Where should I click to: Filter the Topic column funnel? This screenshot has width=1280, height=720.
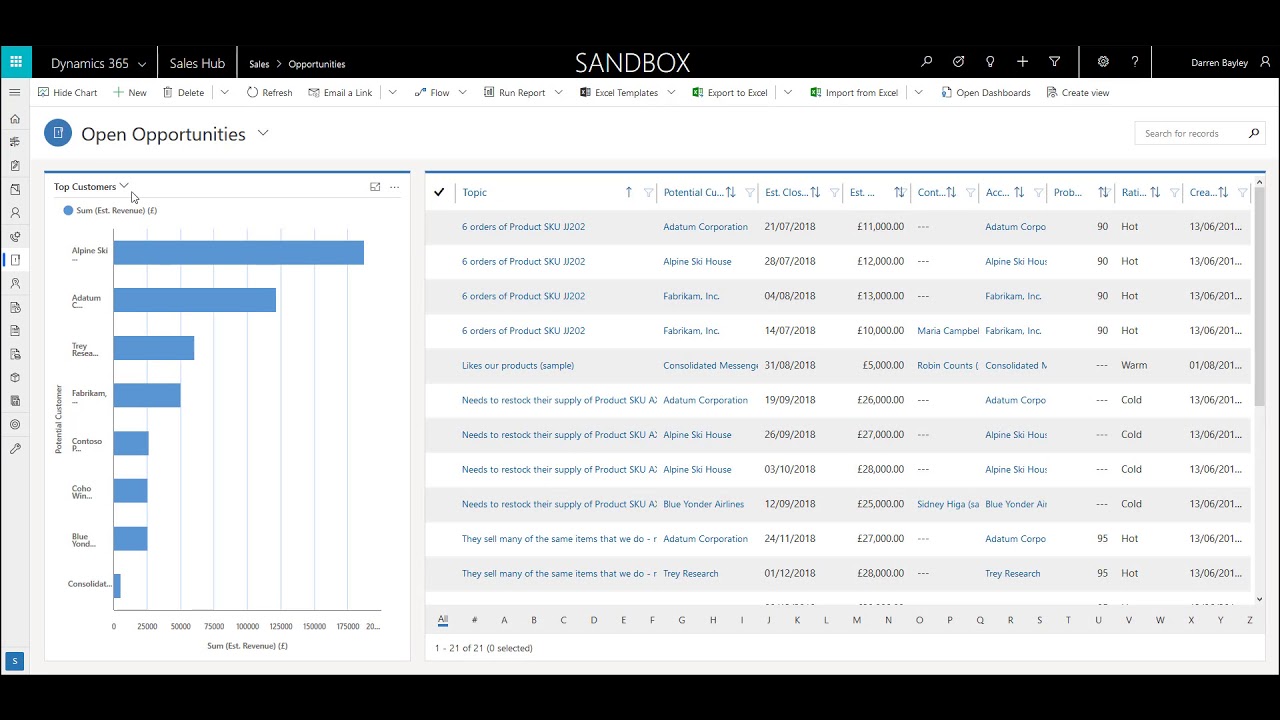pyautogui.click(x=648, y=193)
